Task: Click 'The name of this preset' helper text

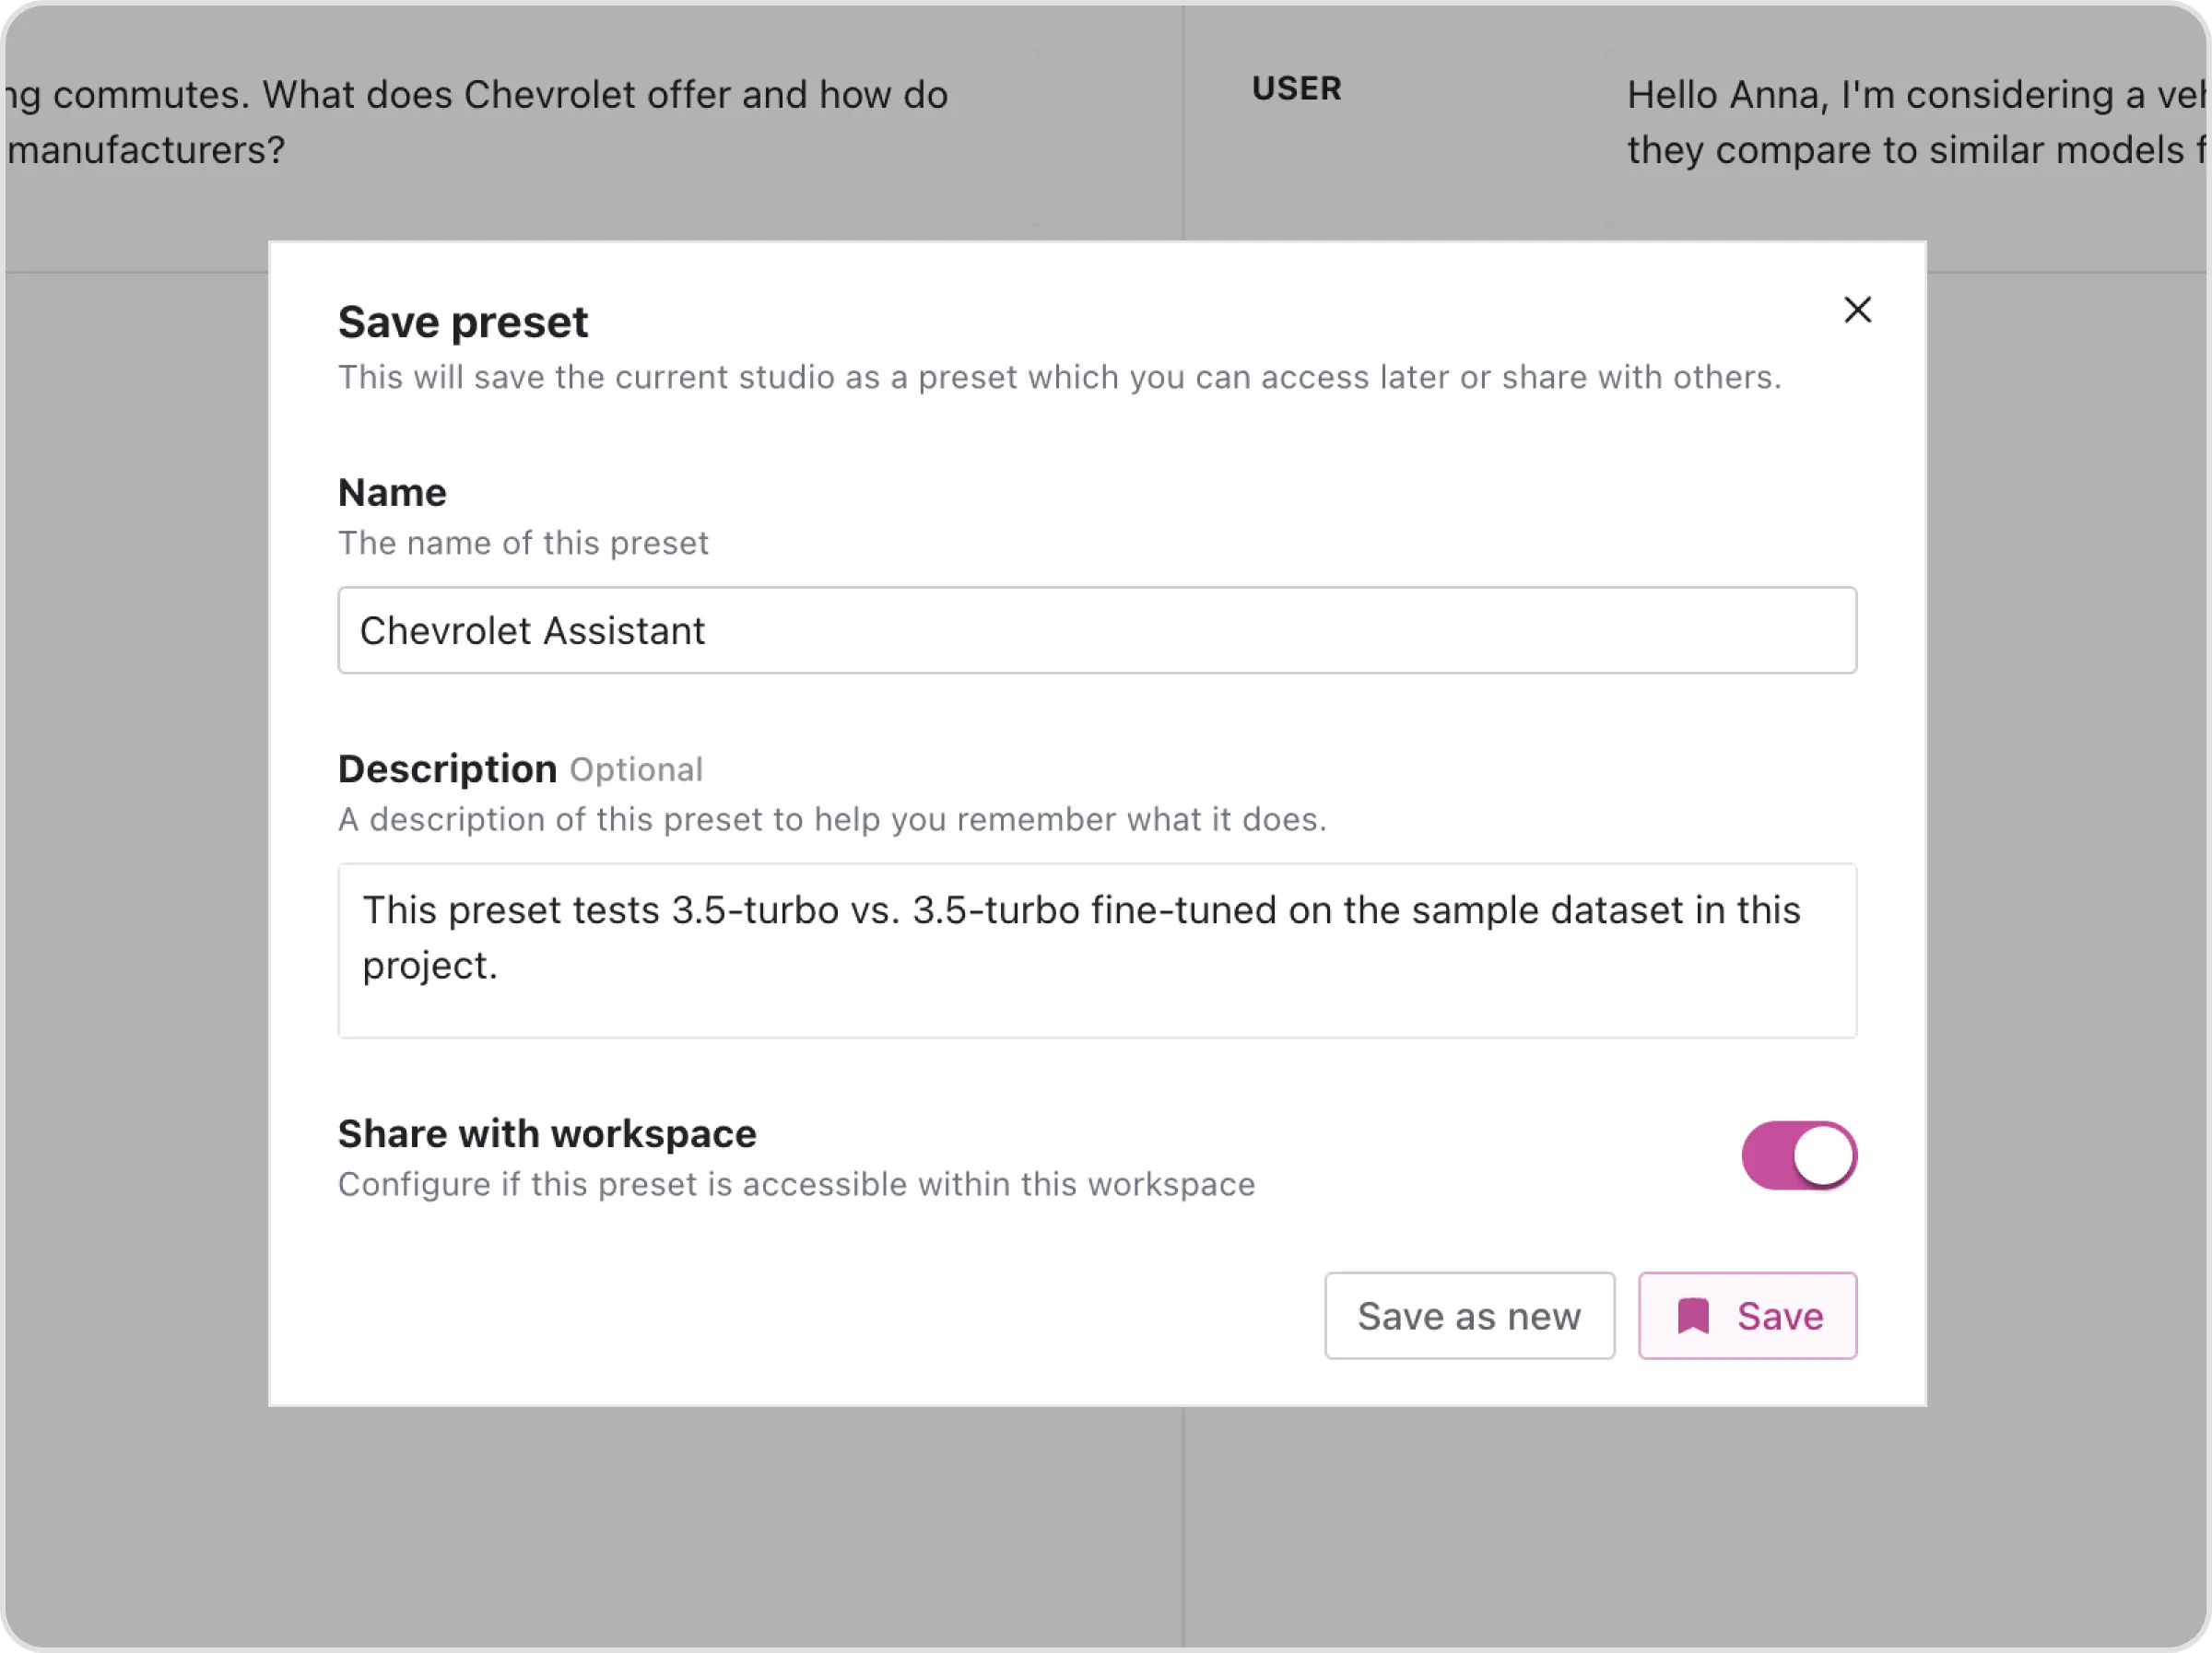Action: (x=522, y=543)
